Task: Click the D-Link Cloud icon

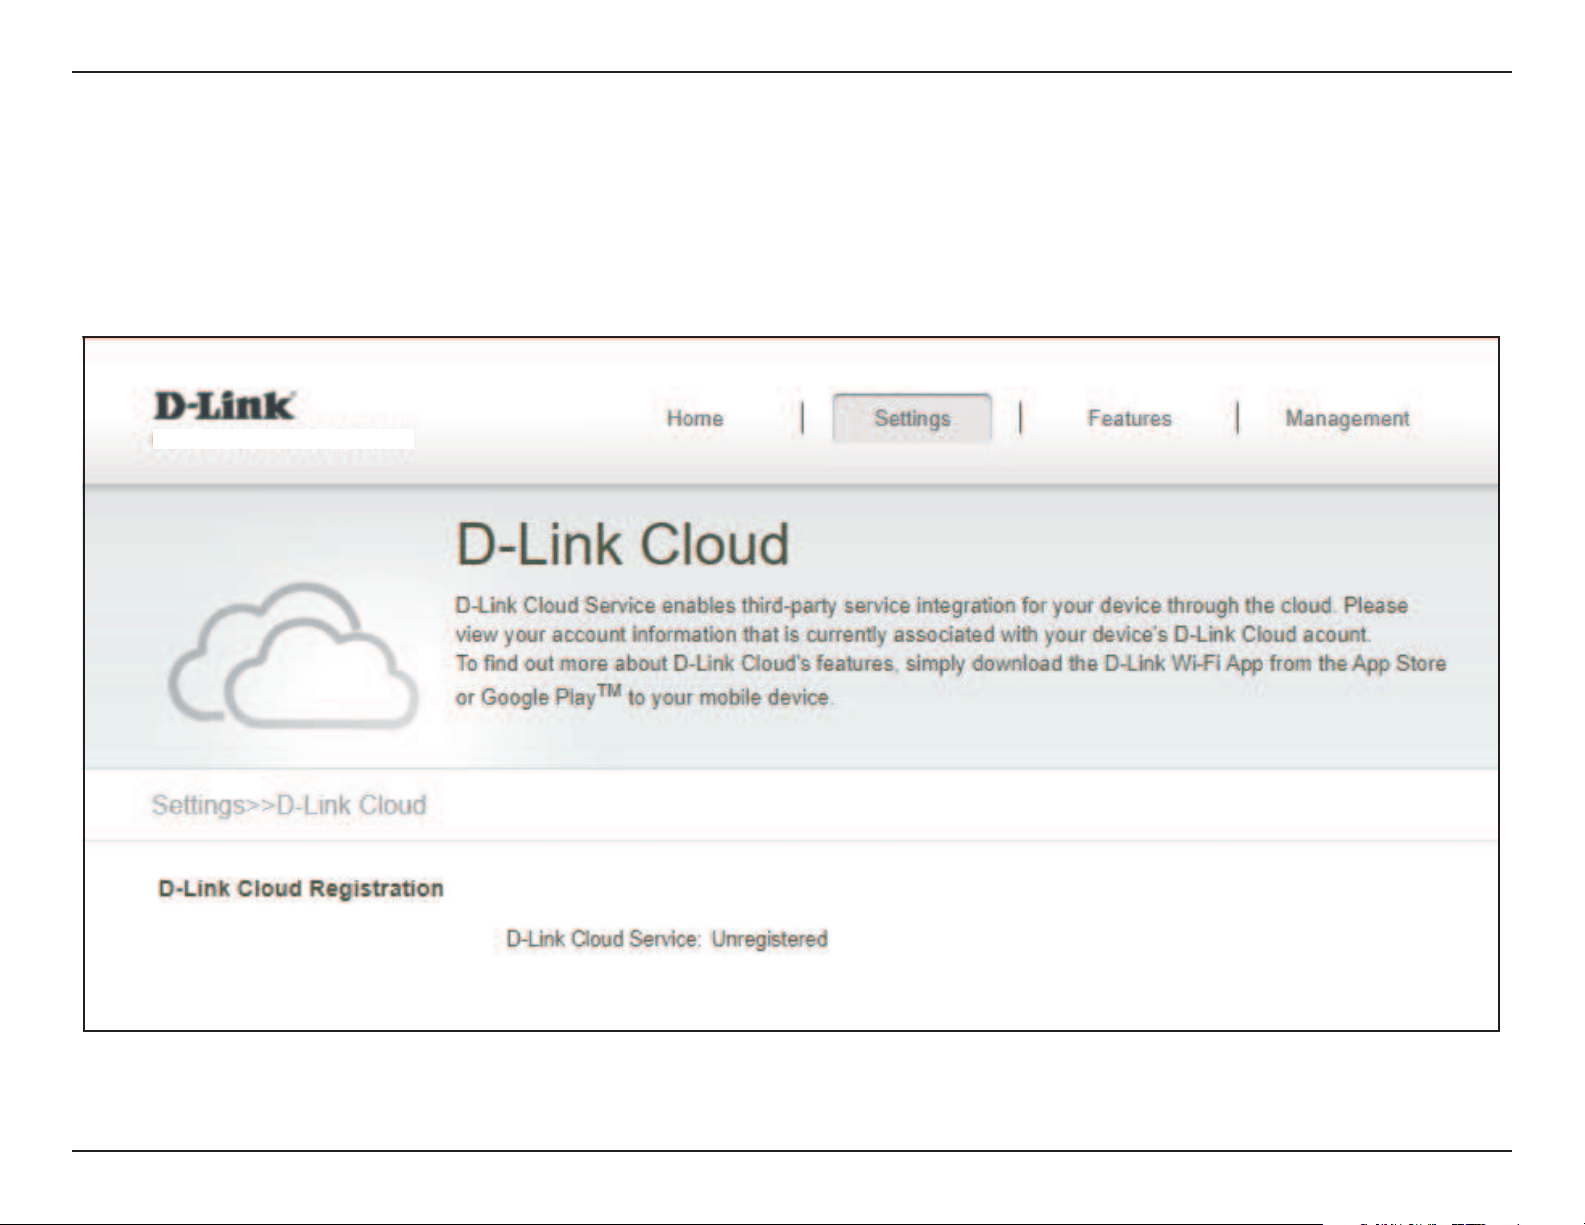Action: tap(293, 654)
